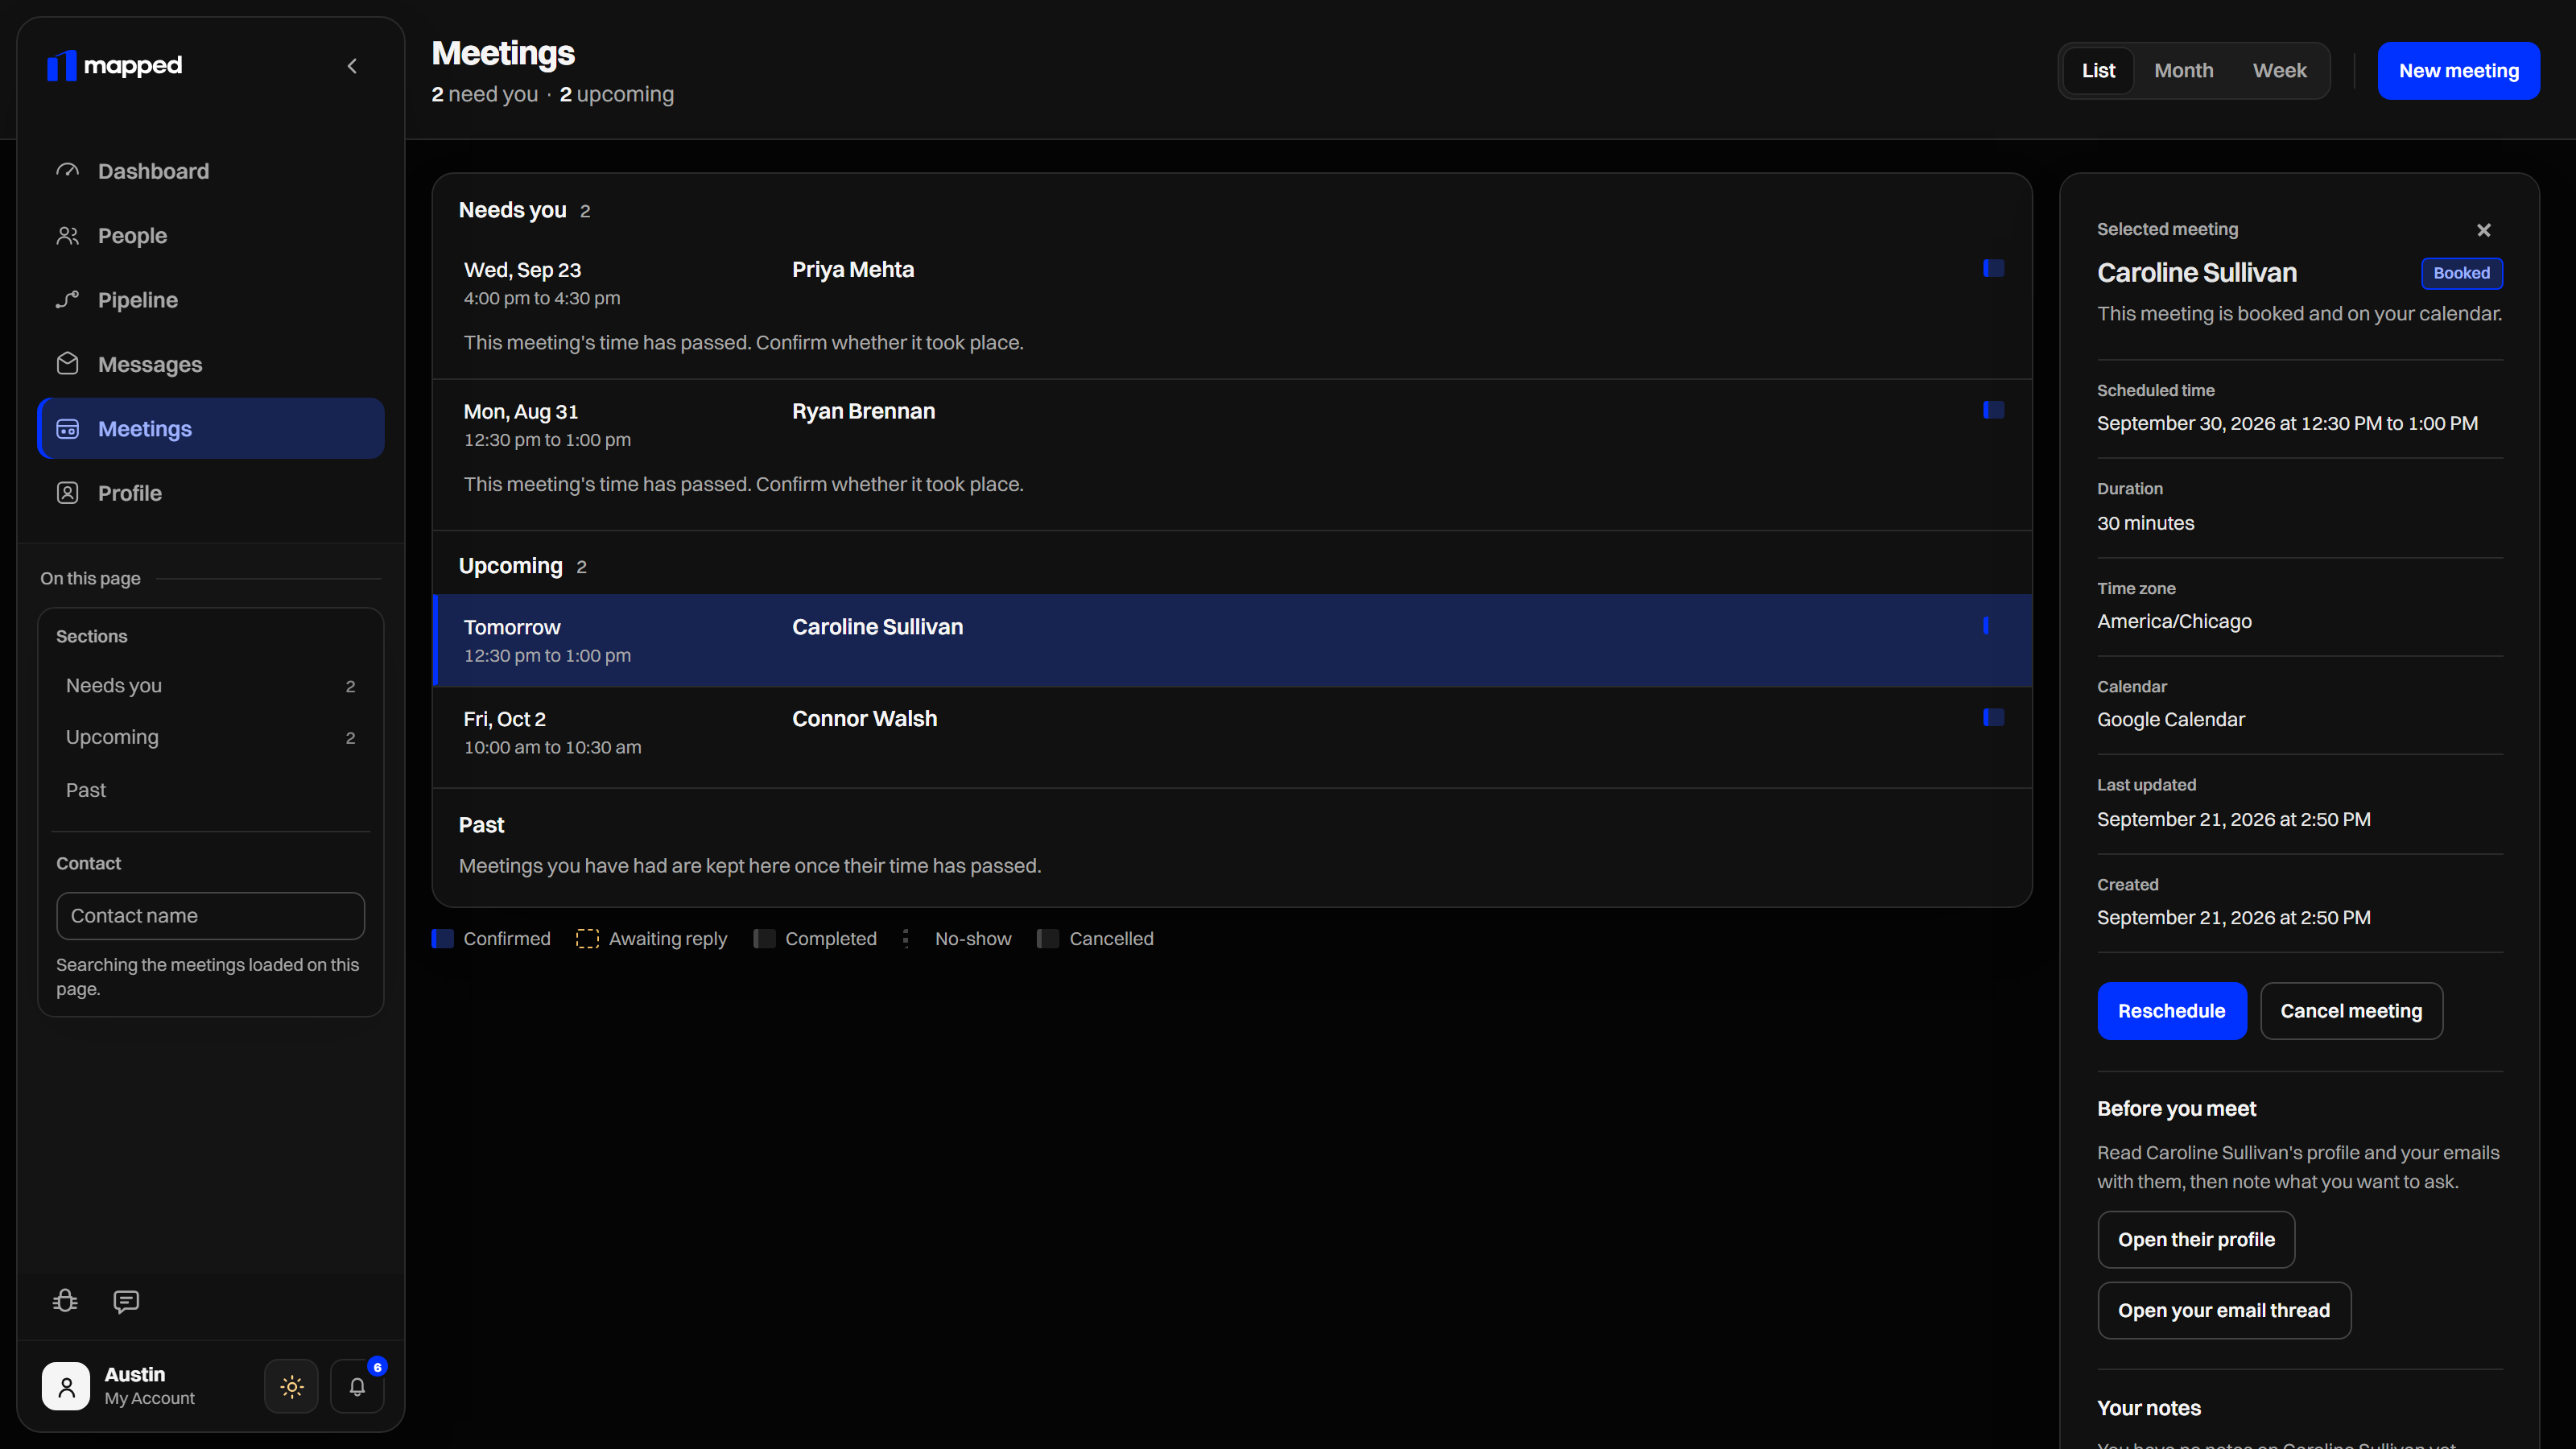Click the Cancelled legend swatch
Viewport: 2576px width, 1449px height.
pos(1048,939)
